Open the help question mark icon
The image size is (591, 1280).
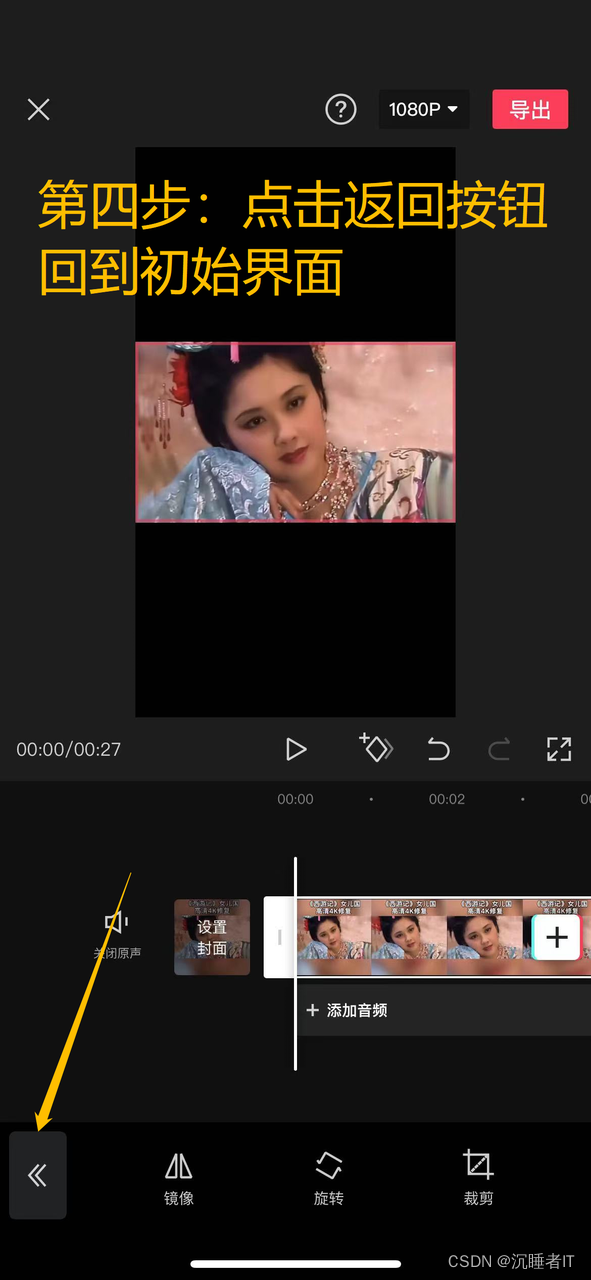pos(341,110)
